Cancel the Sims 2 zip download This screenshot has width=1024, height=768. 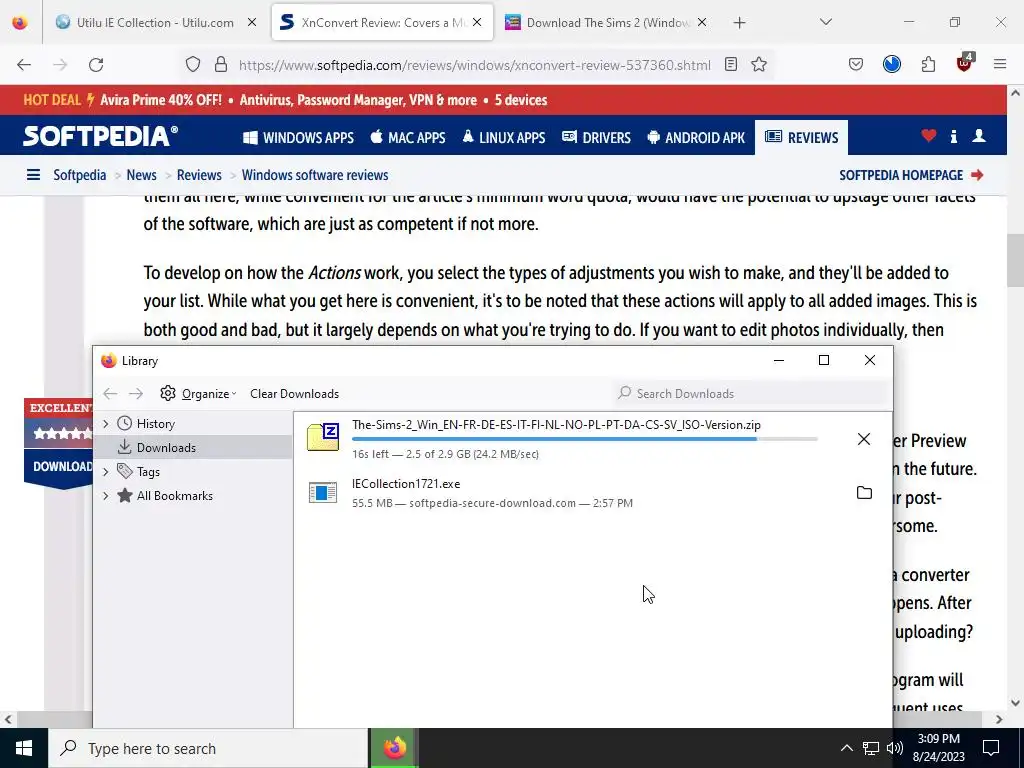click(864, 440)
